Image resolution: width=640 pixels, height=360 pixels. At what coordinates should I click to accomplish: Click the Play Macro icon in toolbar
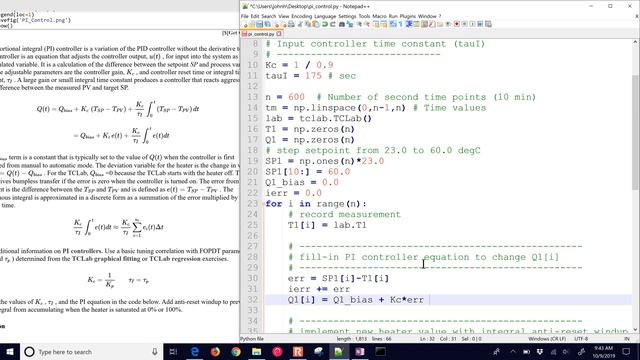473,24
